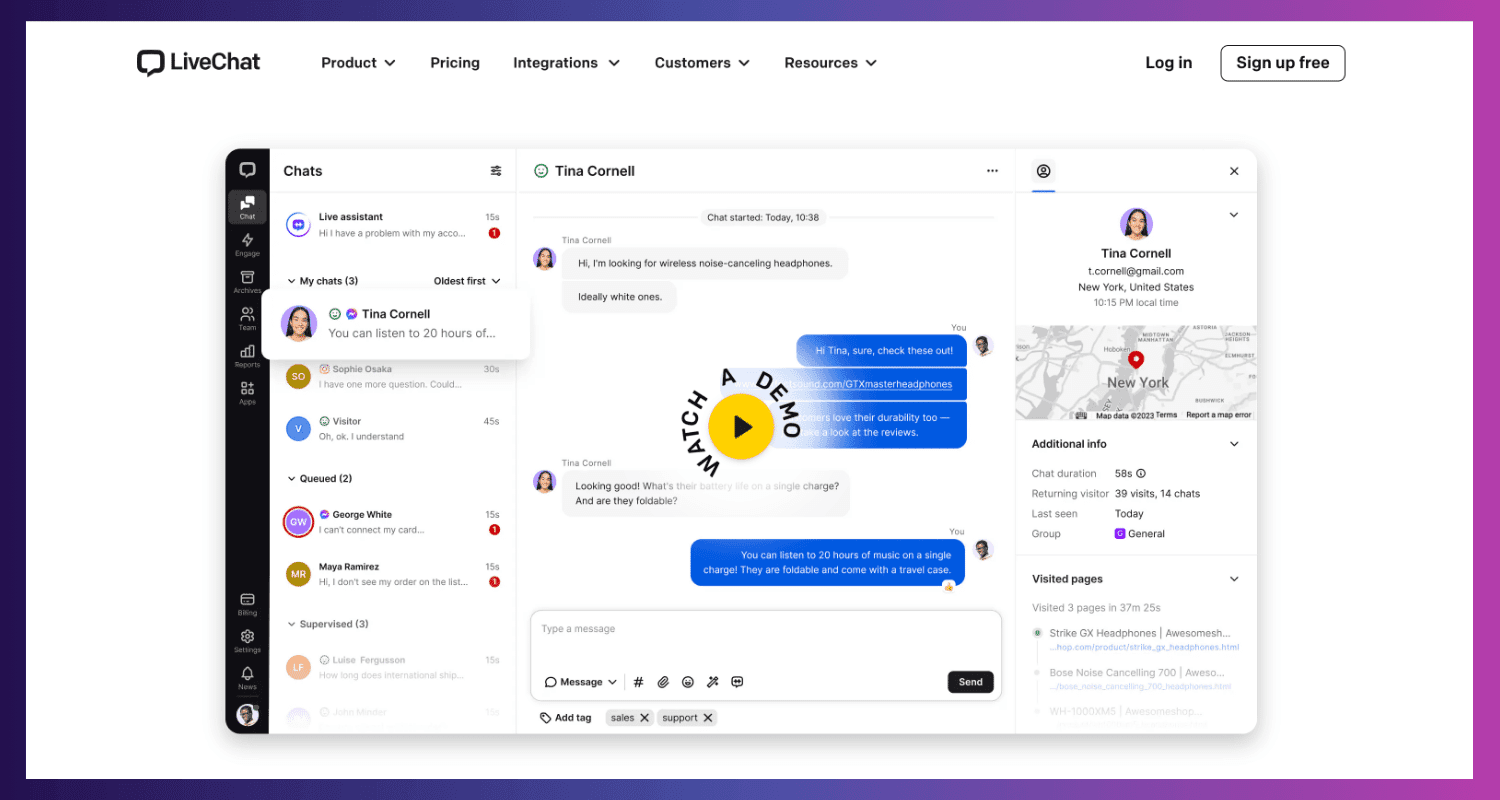
Task: Click the agent avatar at sidebar bottom
Action: pos(247,715)
